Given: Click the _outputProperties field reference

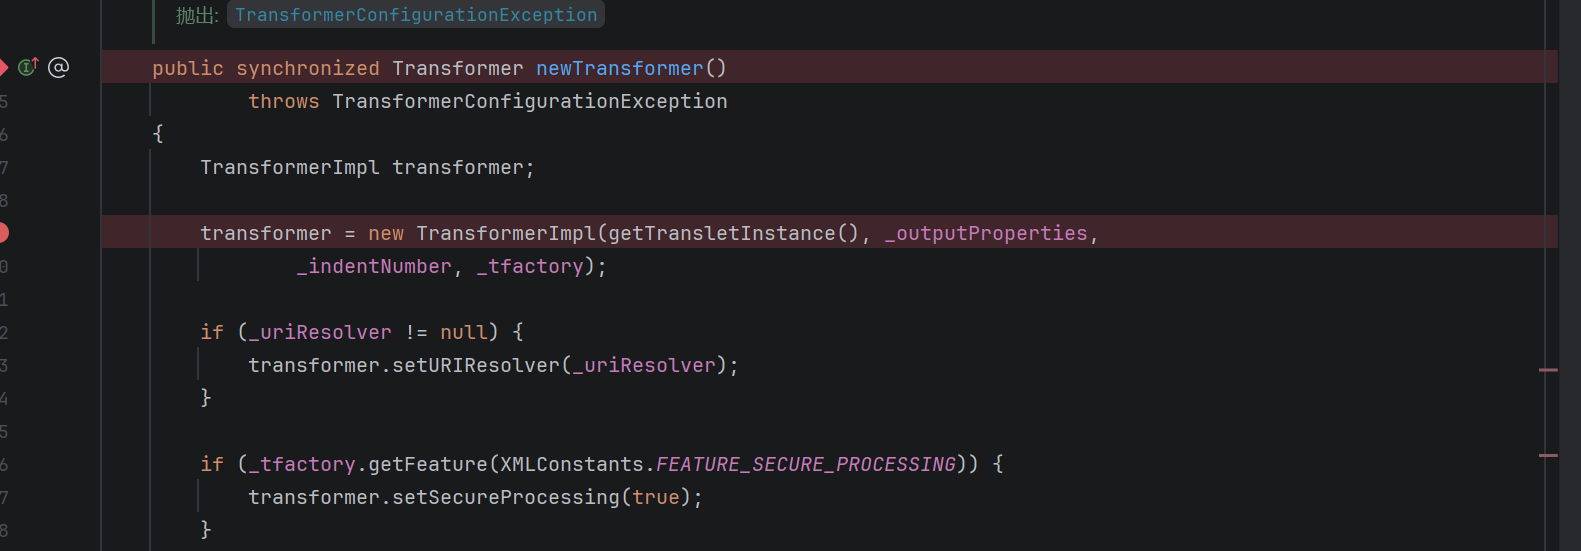Looking at the screenshot, I should tap(986, 233).
